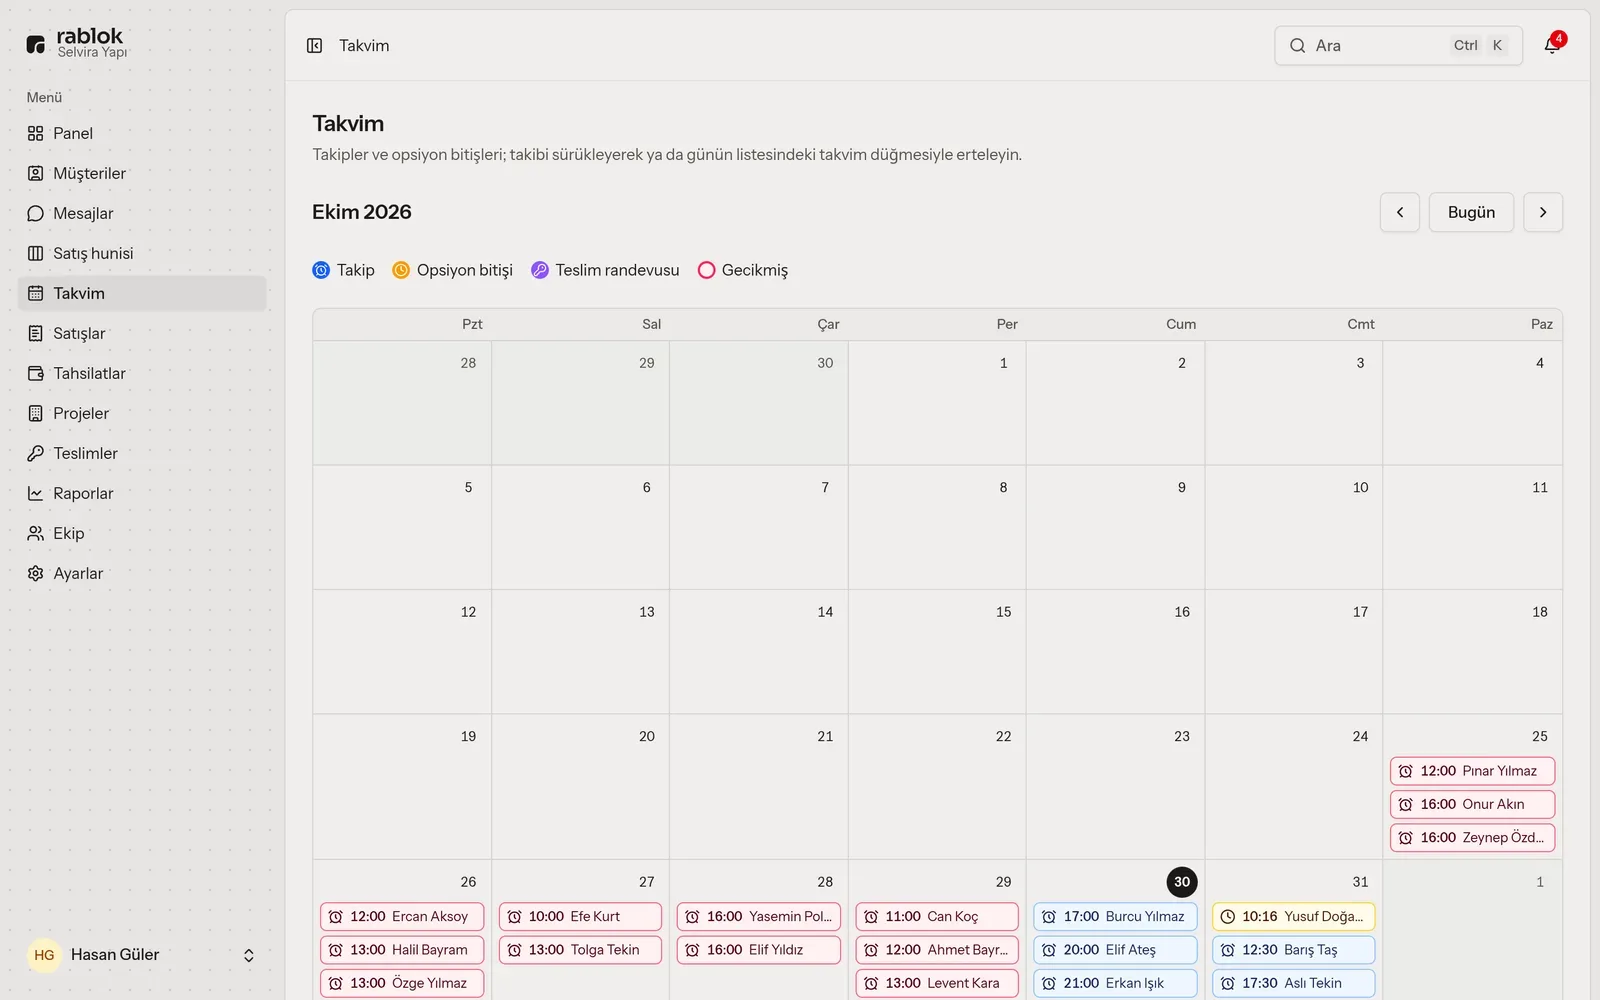Click the Tahsilatlar wallet icon
Image resolution: width=1600 pixels, height=1000 pixels.
pyautogui.click(x=36, y=373)
